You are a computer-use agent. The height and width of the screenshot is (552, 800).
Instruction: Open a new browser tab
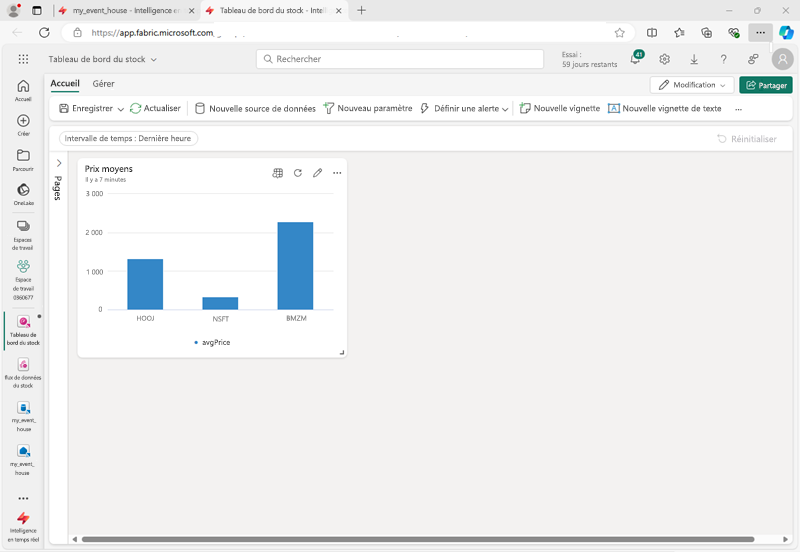pos(361,10)
